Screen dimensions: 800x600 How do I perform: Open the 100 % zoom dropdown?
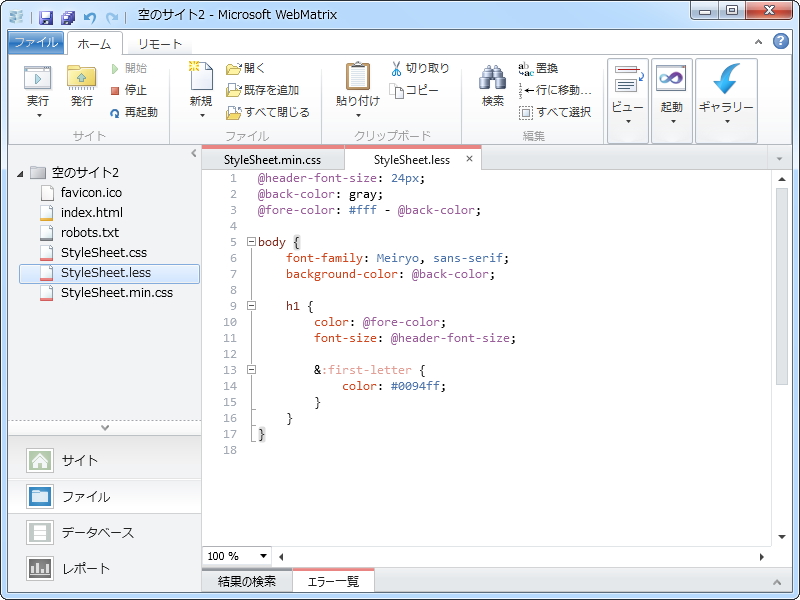[263, 556]
